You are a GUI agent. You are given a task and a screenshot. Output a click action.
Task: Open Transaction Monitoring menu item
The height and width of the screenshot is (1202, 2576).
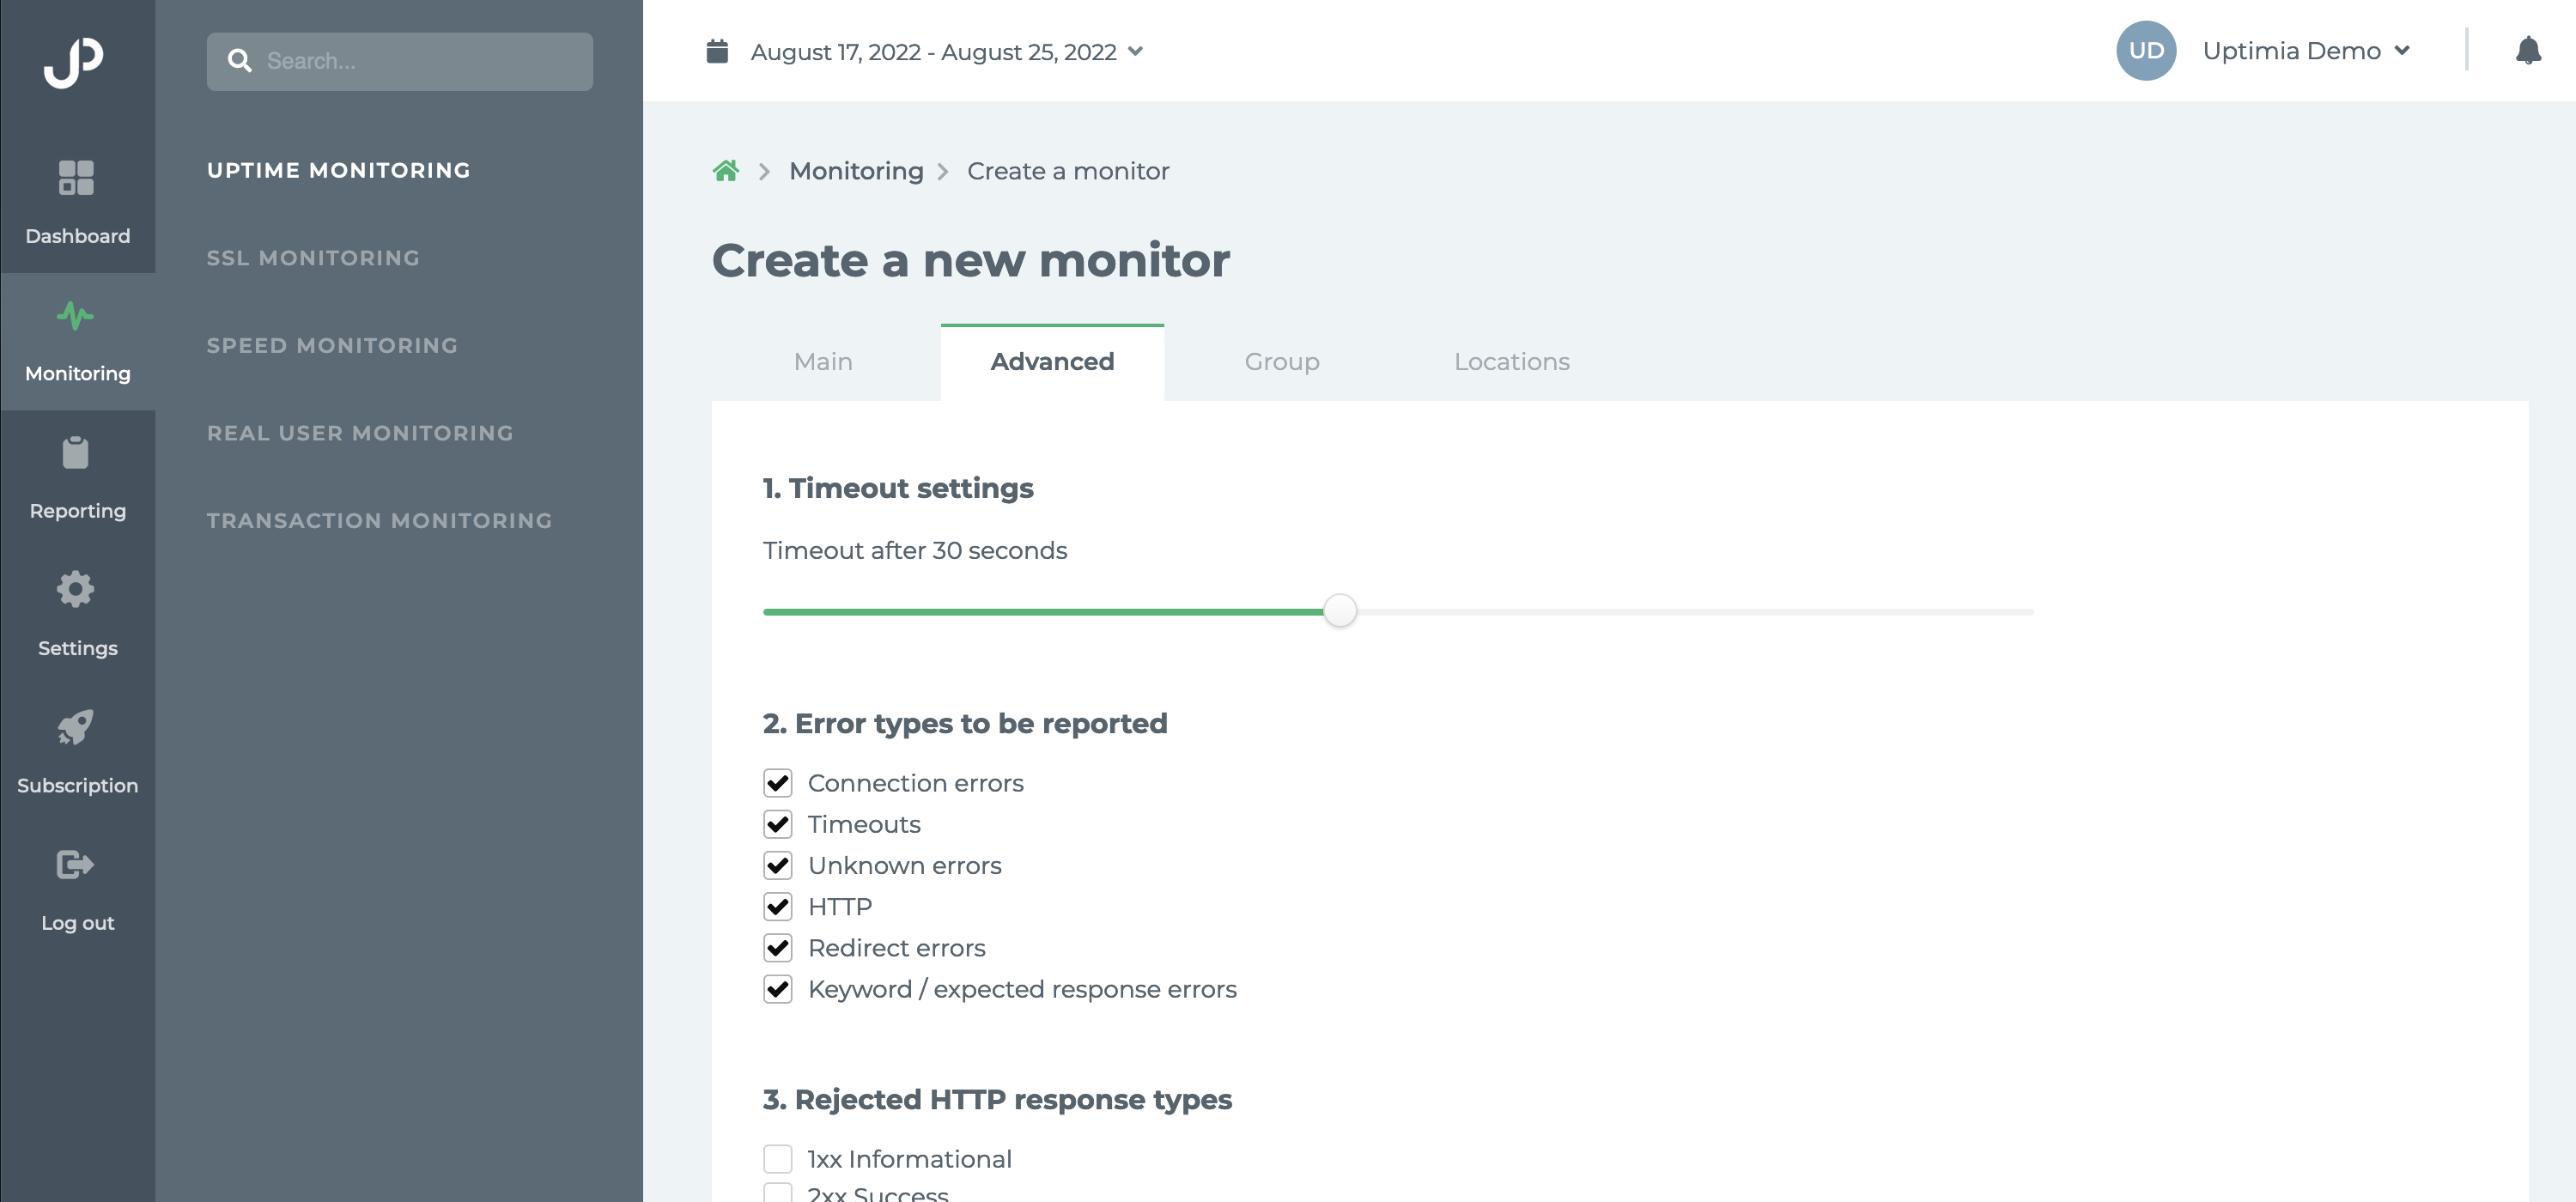tap(380, 520)
